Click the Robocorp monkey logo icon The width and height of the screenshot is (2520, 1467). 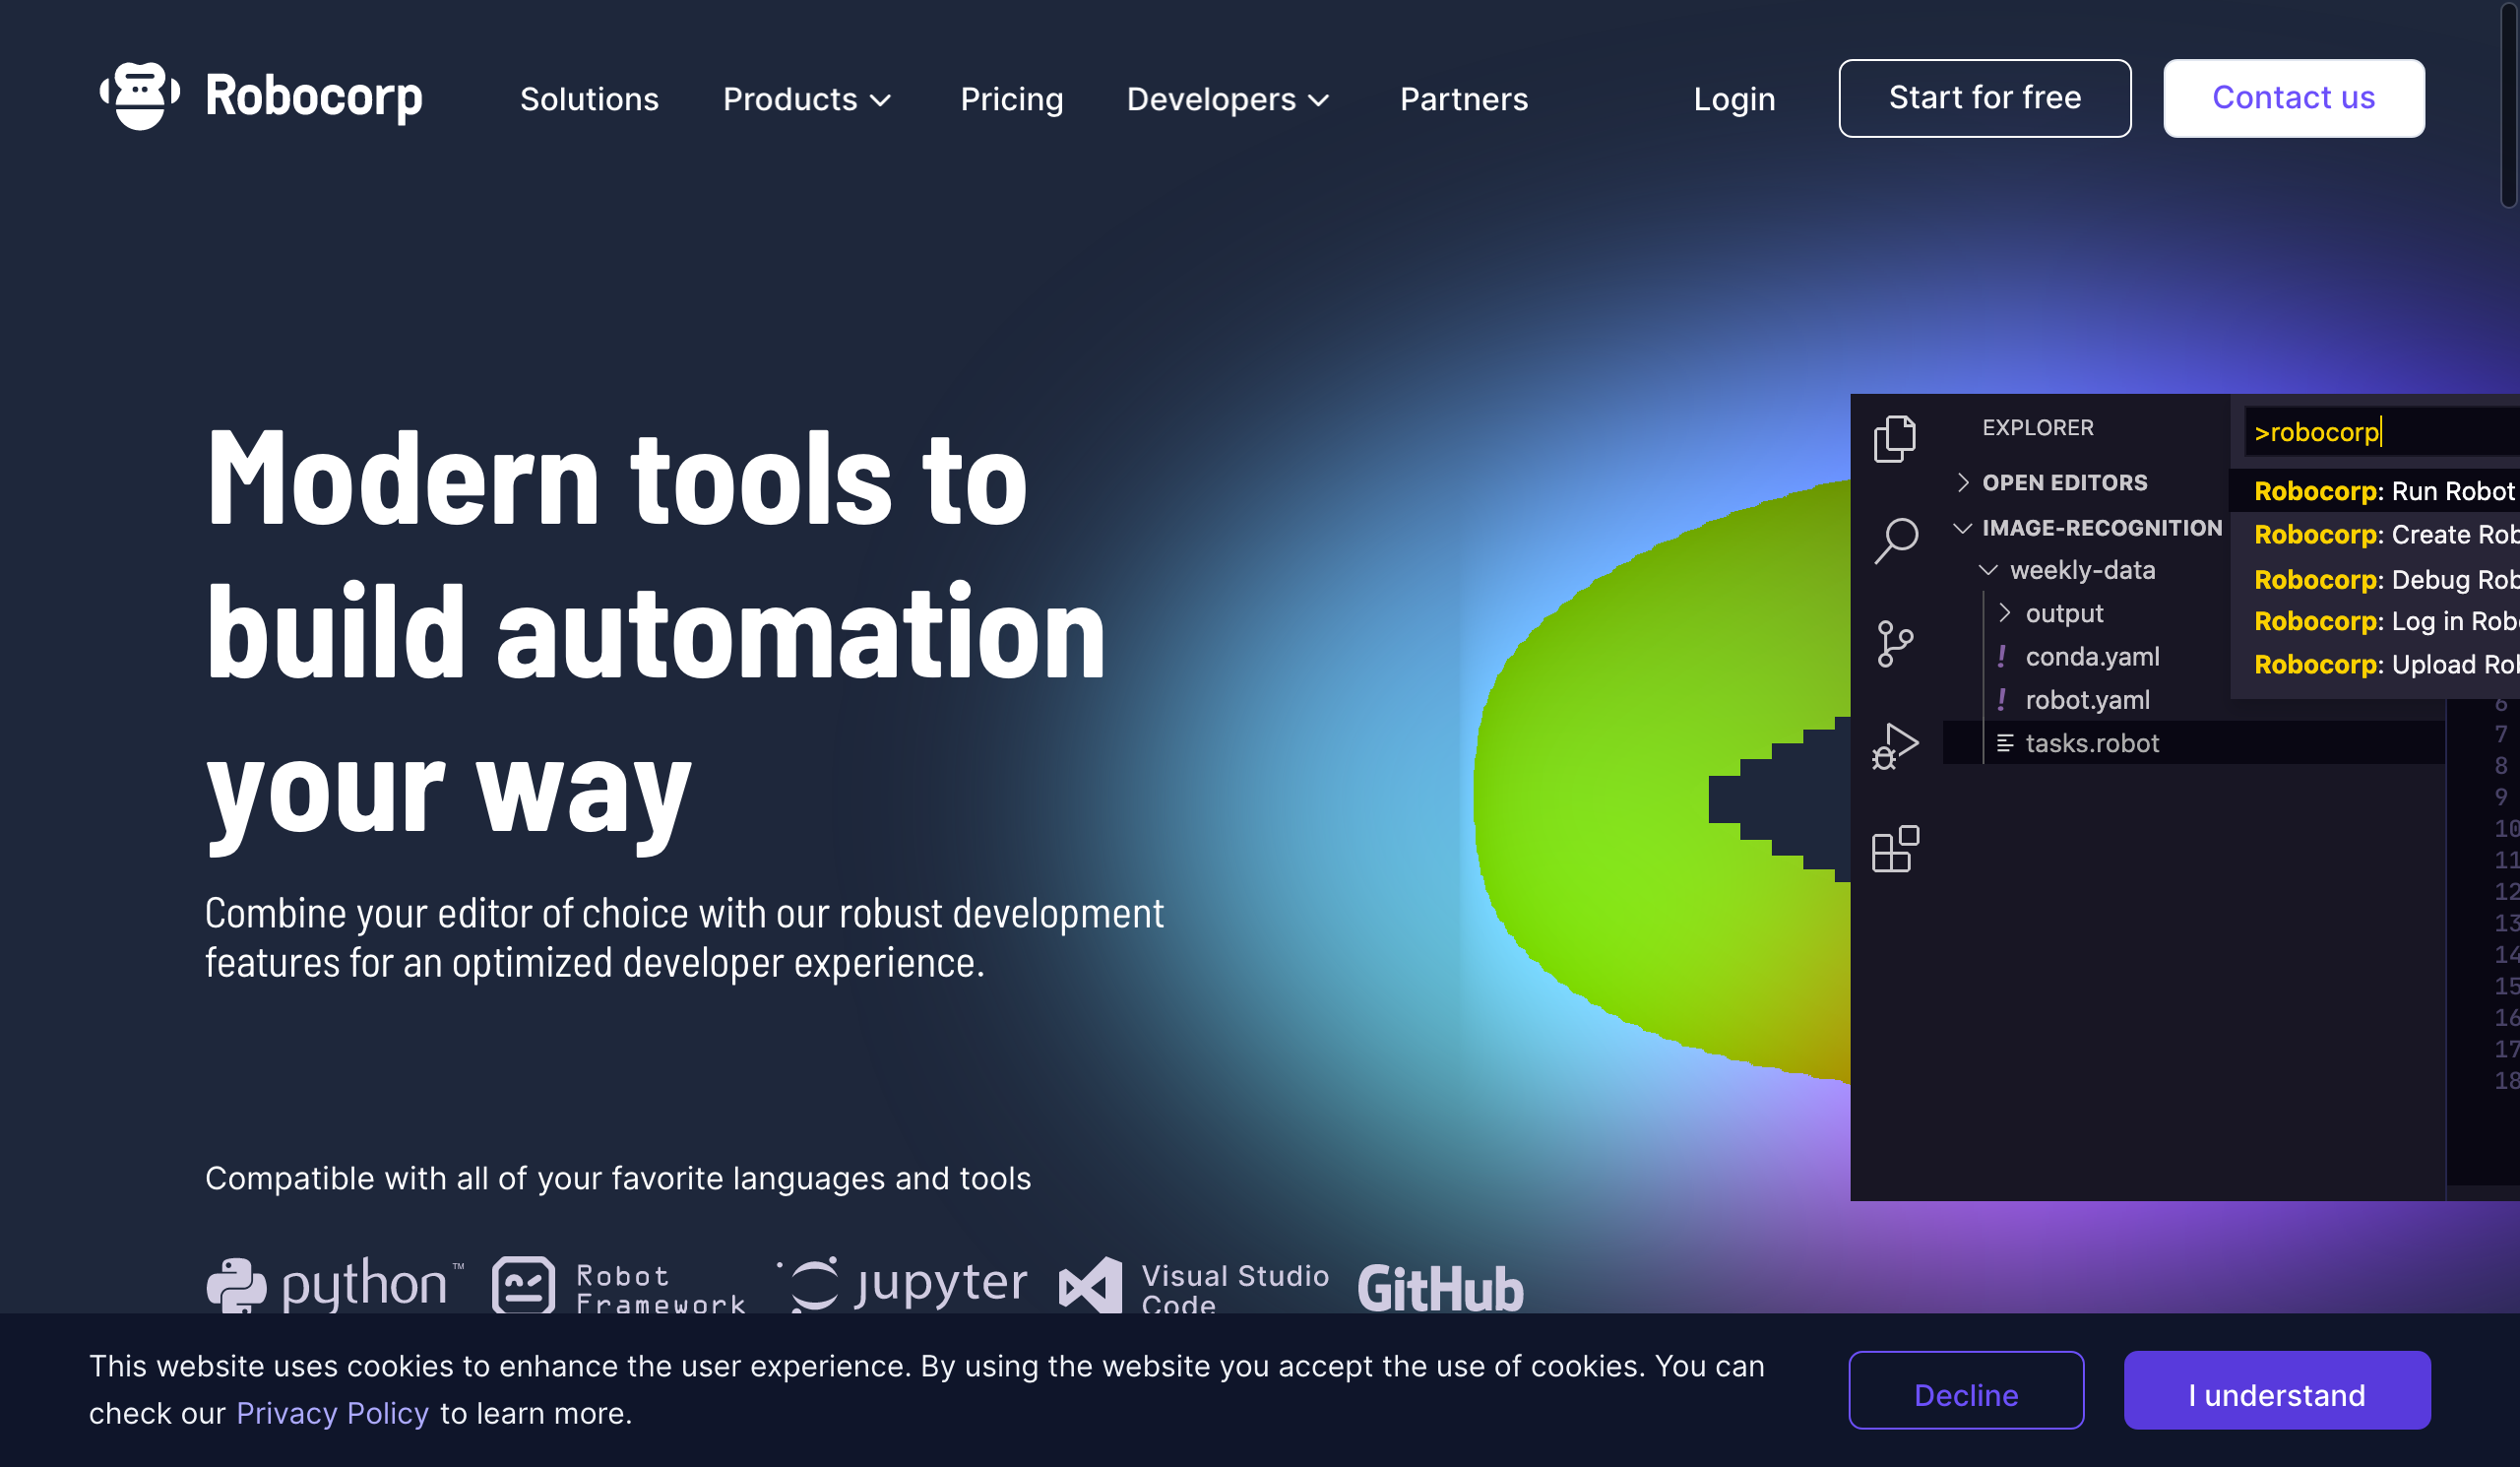point(140,96)
